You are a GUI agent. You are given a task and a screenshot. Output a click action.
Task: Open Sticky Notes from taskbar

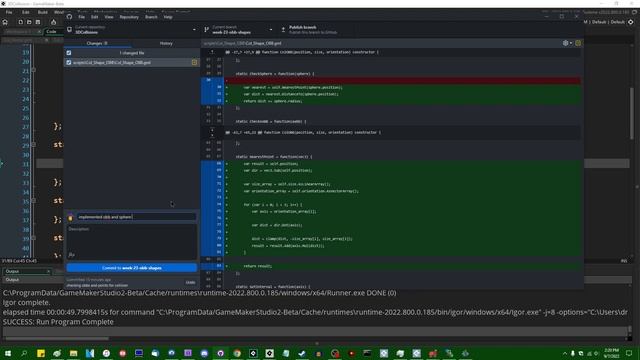pos(41,353)
